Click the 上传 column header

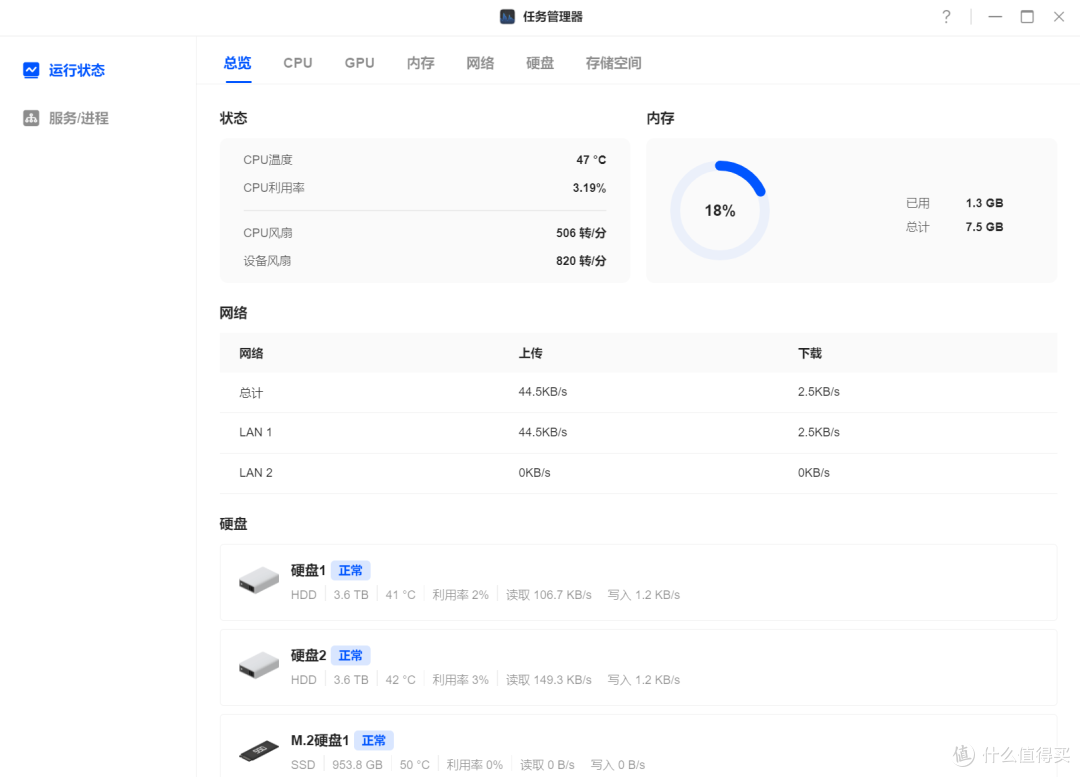coord(530,353)
